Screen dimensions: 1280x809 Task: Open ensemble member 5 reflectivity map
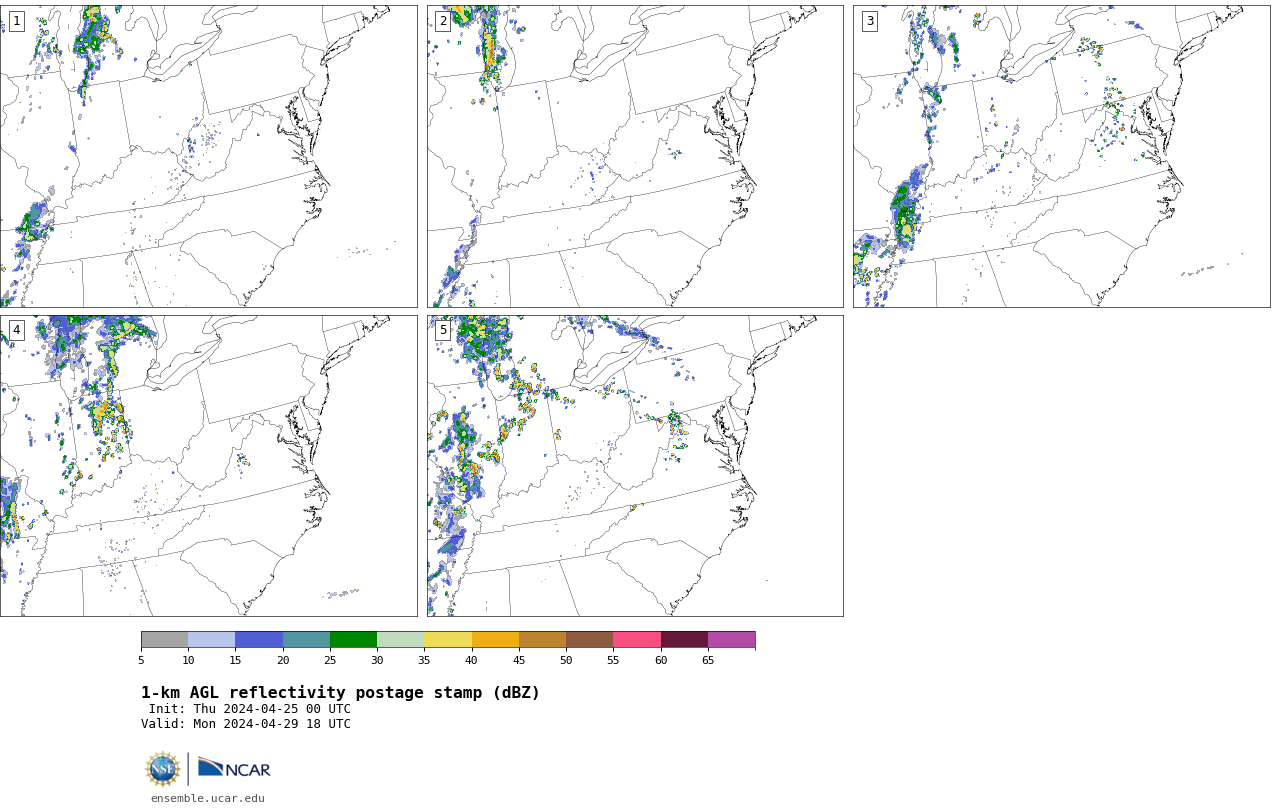tap(635, 466)
